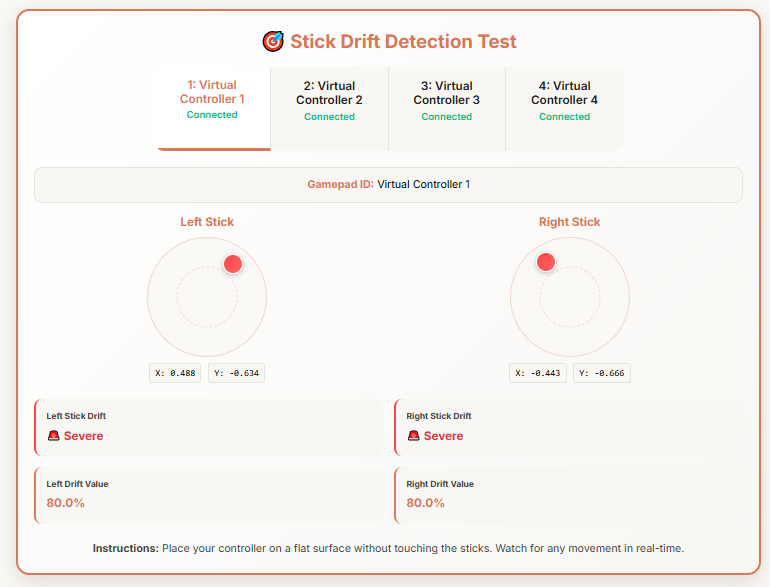Open the Virtual Controller 3 tab

(x=446, y=100)
